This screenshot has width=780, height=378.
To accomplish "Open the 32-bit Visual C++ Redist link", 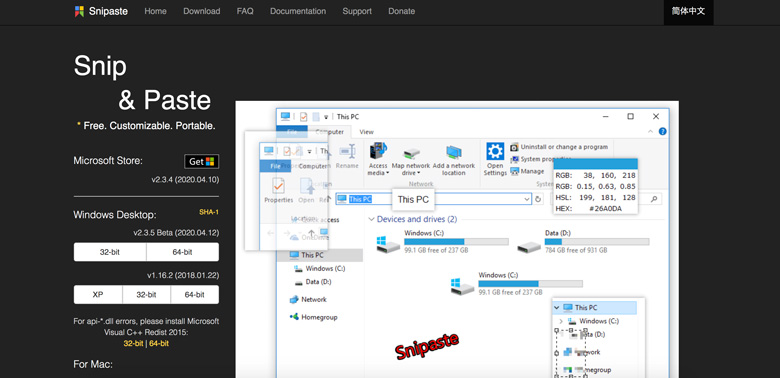I will point(133,343).
